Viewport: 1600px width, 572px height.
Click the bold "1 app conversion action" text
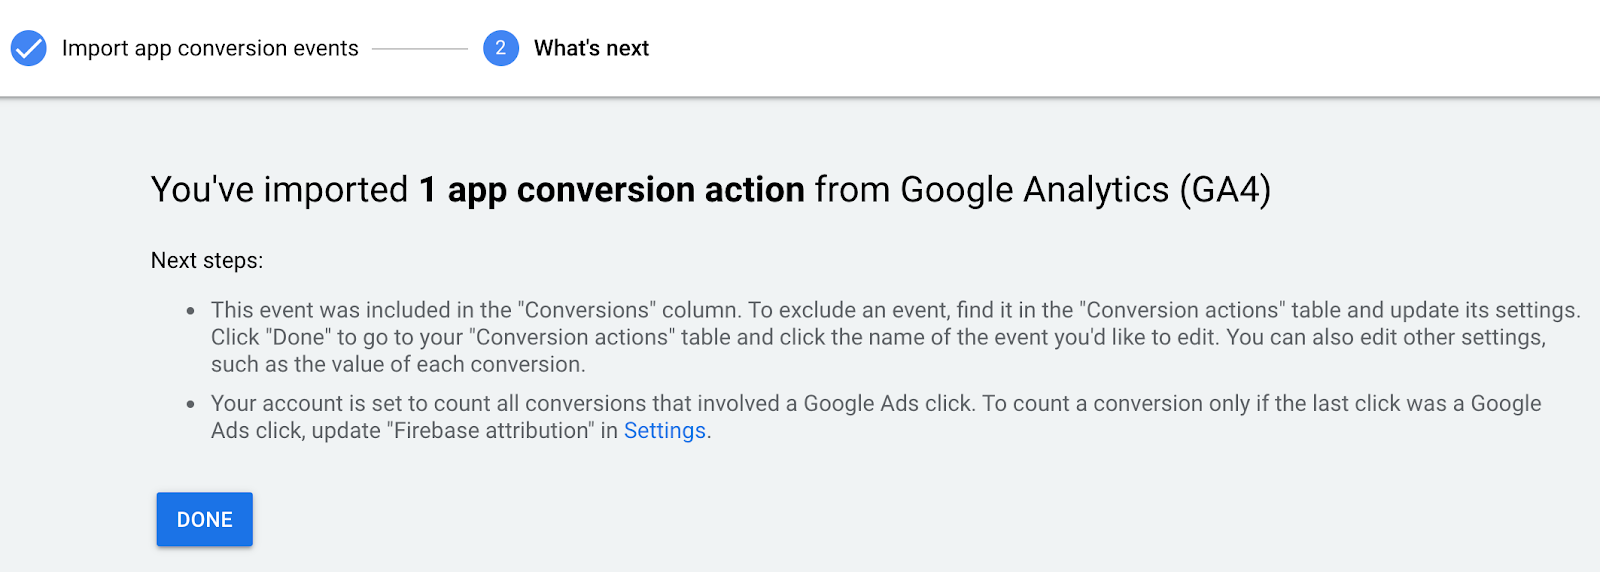[x=611, y=190]
